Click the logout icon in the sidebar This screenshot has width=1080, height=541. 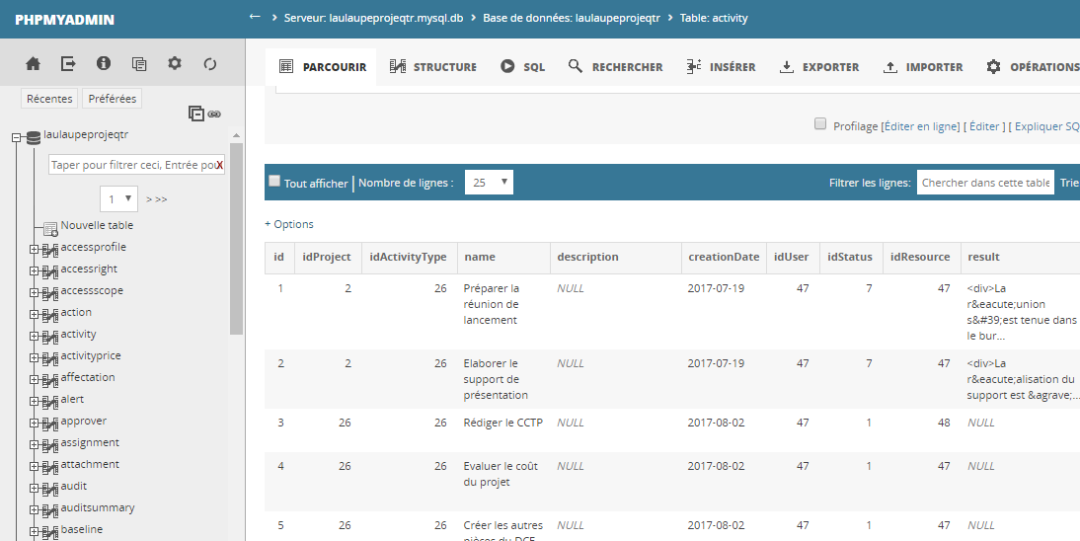pos(68,64)
